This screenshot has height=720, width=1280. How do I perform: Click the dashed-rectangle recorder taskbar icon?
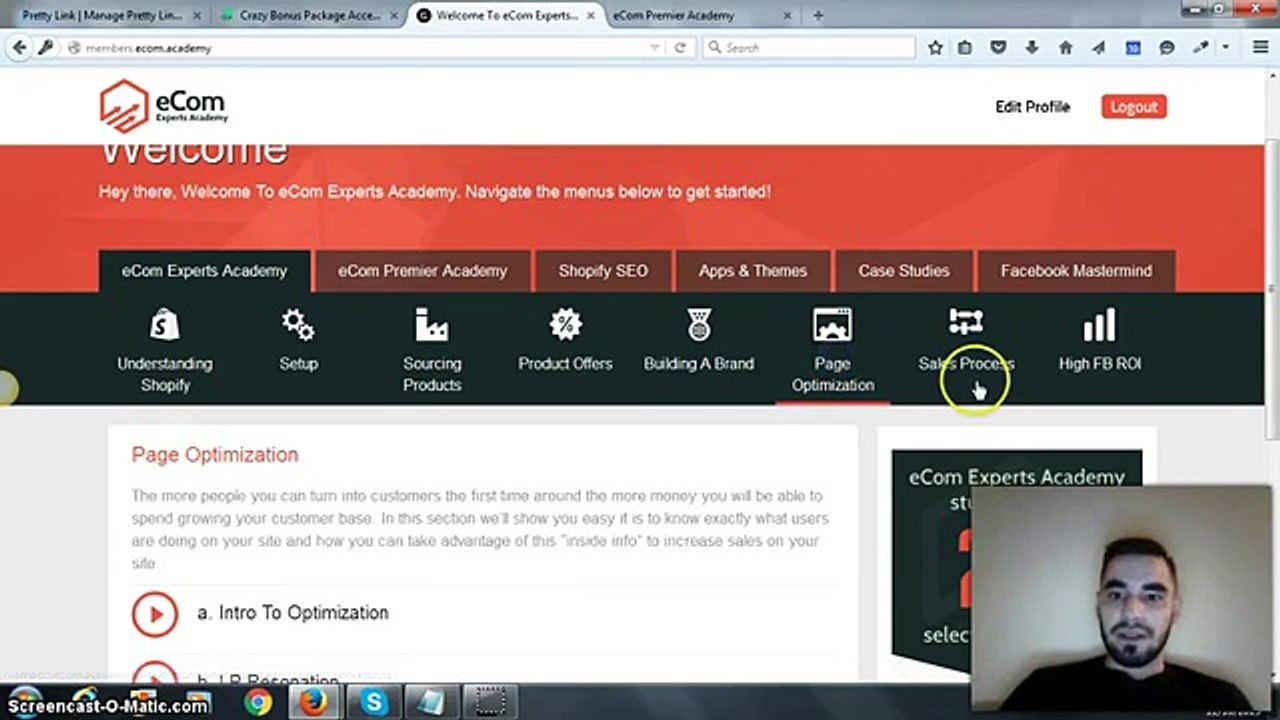coord(490,703)
